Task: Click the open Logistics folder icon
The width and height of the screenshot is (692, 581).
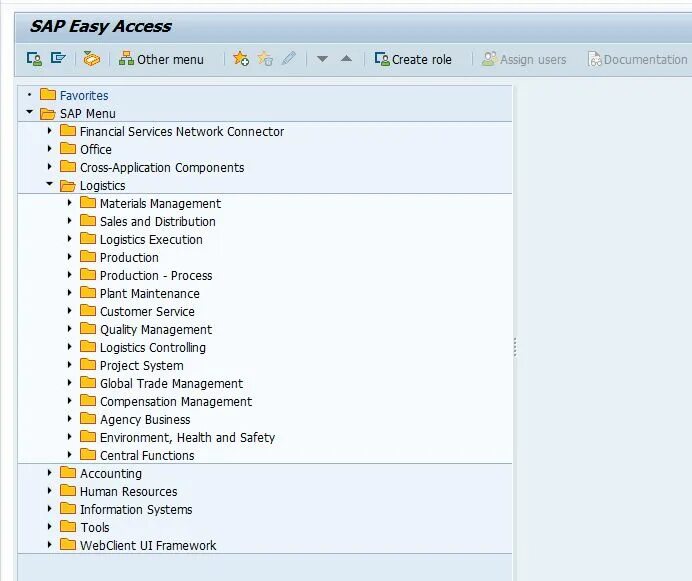Action: (x=68, y=185)
